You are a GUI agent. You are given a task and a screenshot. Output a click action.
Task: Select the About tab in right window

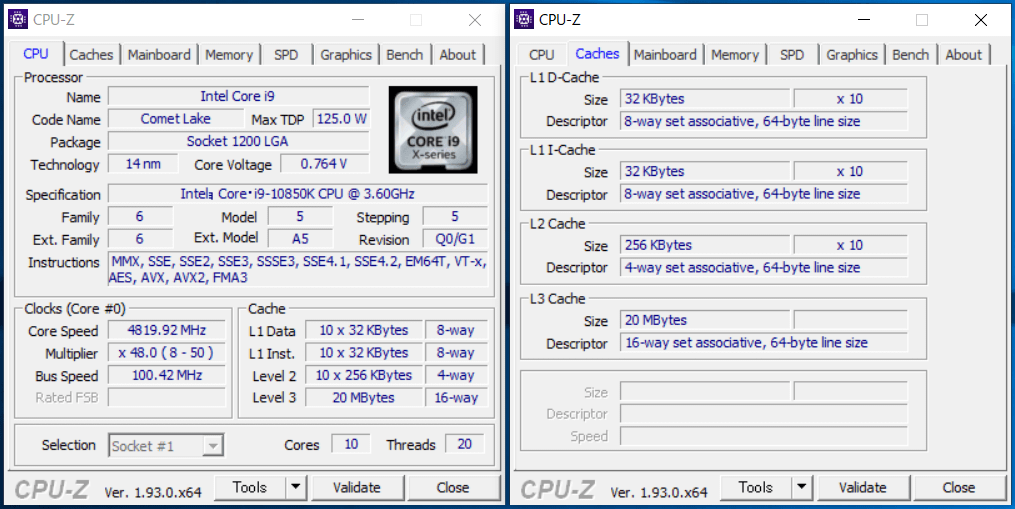pyautogui.click(x=964, y=55)
